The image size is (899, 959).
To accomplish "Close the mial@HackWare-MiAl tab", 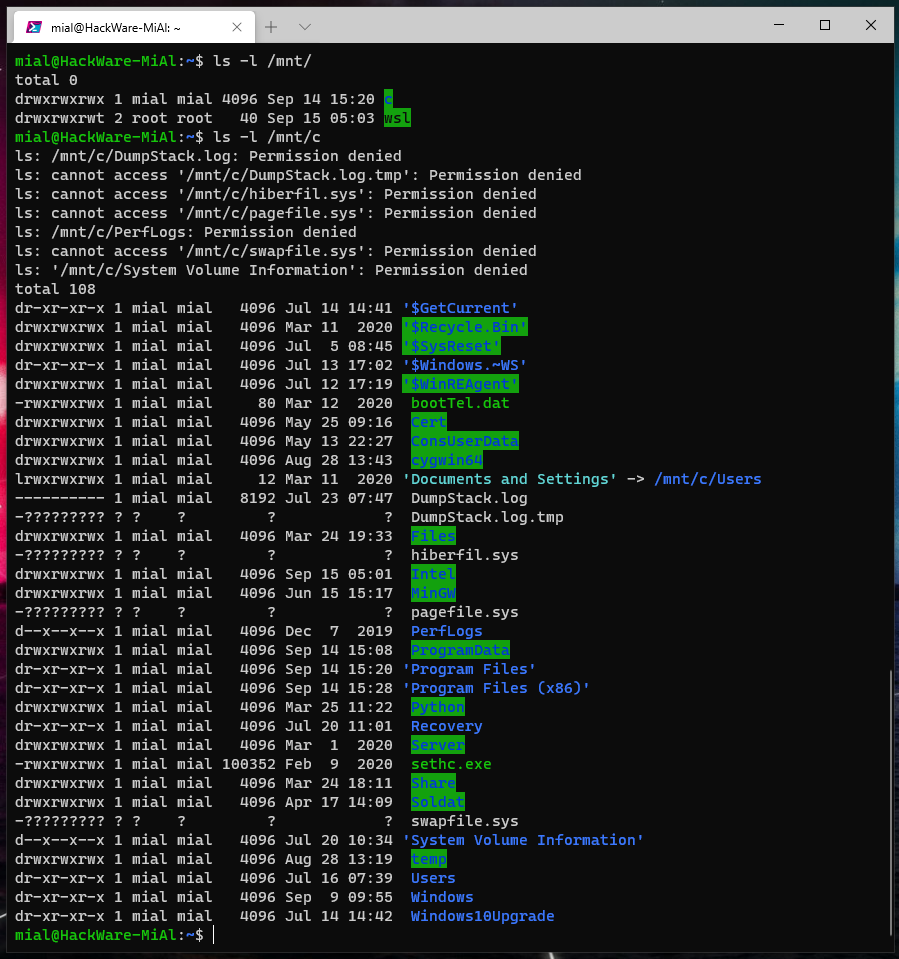I will 236,27.
